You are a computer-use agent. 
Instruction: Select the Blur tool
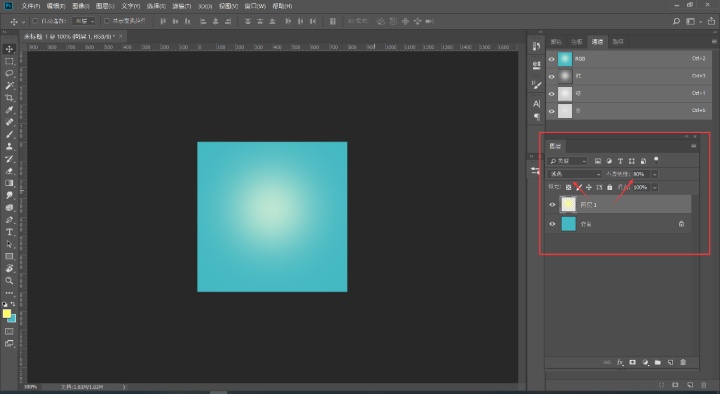pyautogui.click(x=9, y=195)
